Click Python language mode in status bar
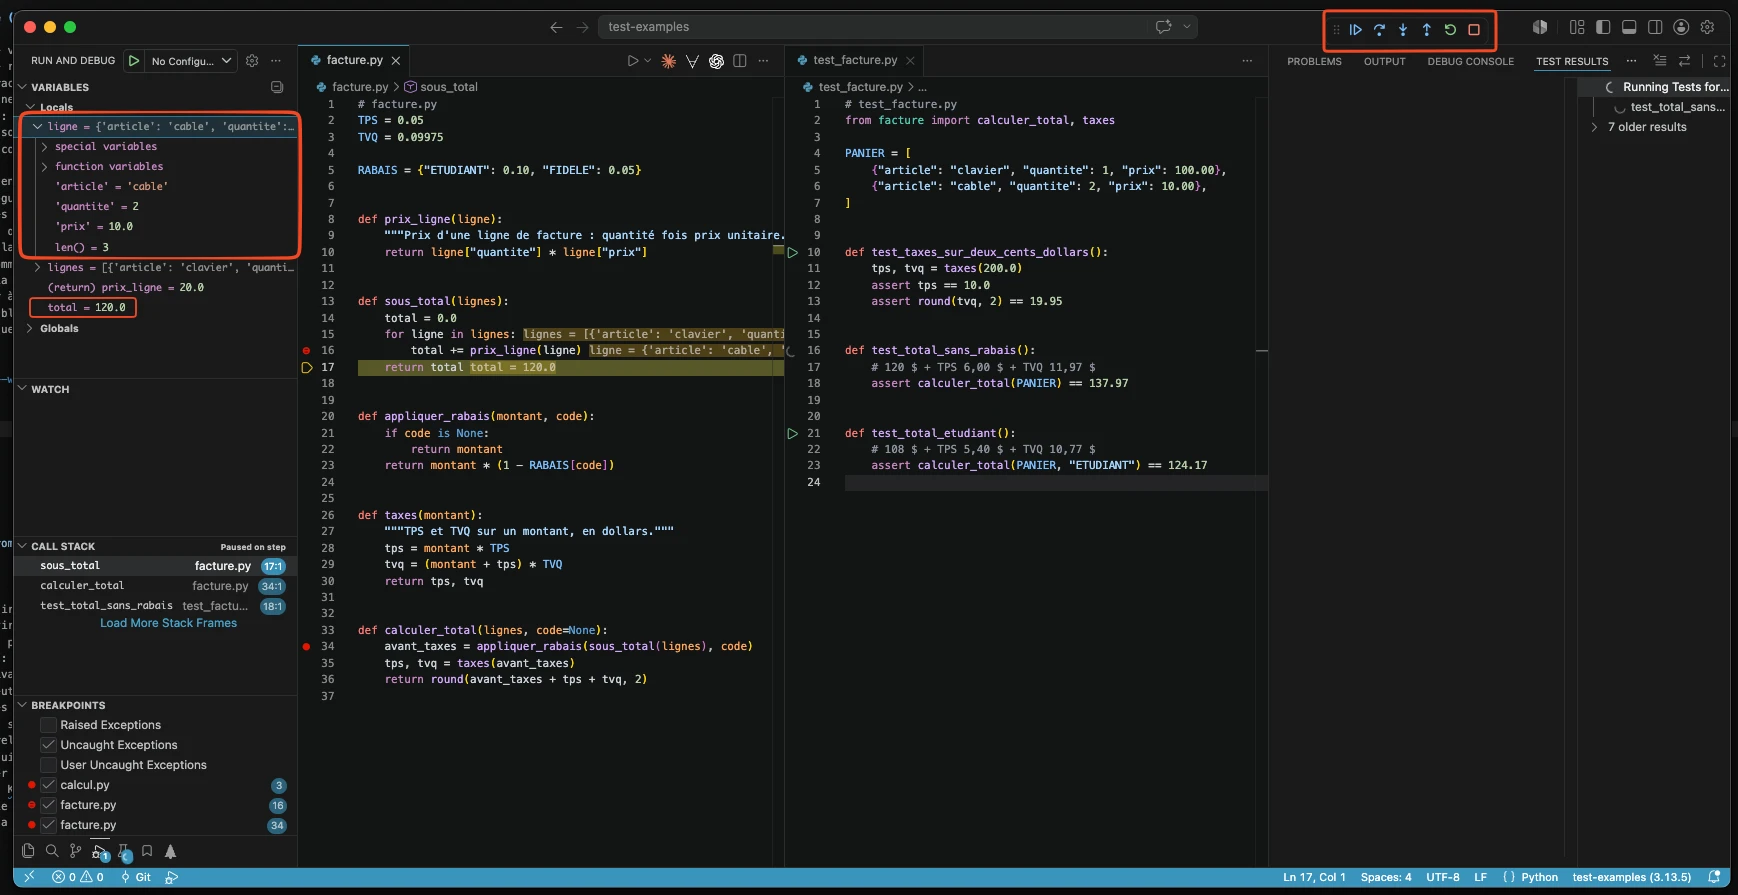Viewport: 1738px width, 895px height. click(x=1539, y=877)
